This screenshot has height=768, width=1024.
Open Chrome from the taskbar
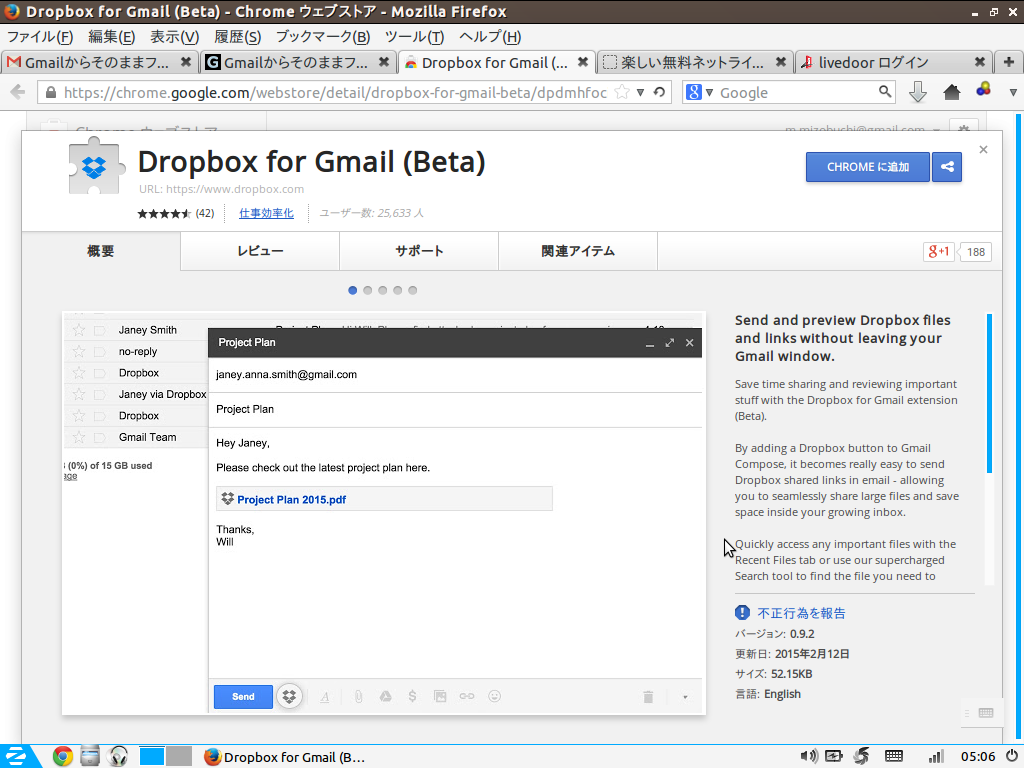(63, 756)
